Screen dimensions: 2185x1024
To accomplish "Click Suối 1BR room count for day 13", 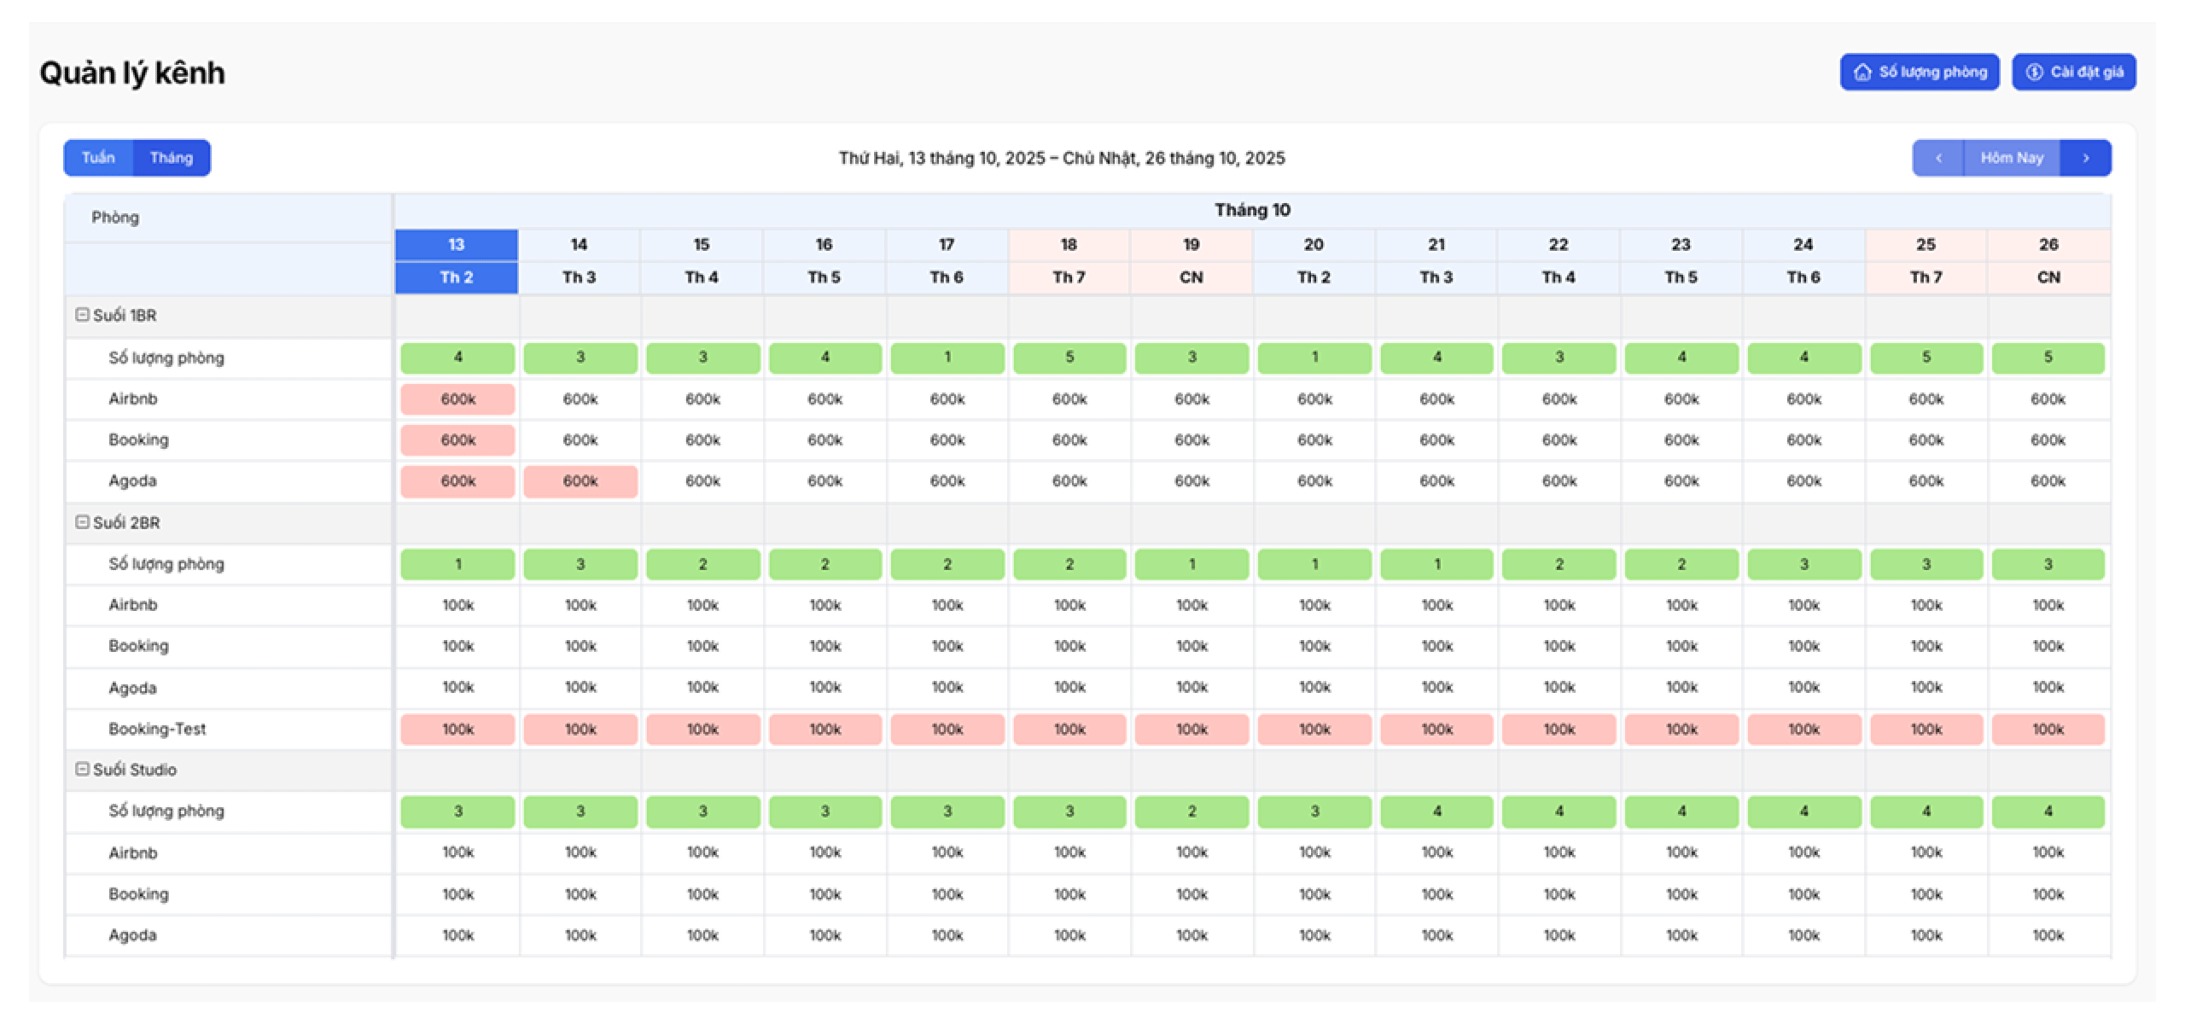I will [457, 358].
